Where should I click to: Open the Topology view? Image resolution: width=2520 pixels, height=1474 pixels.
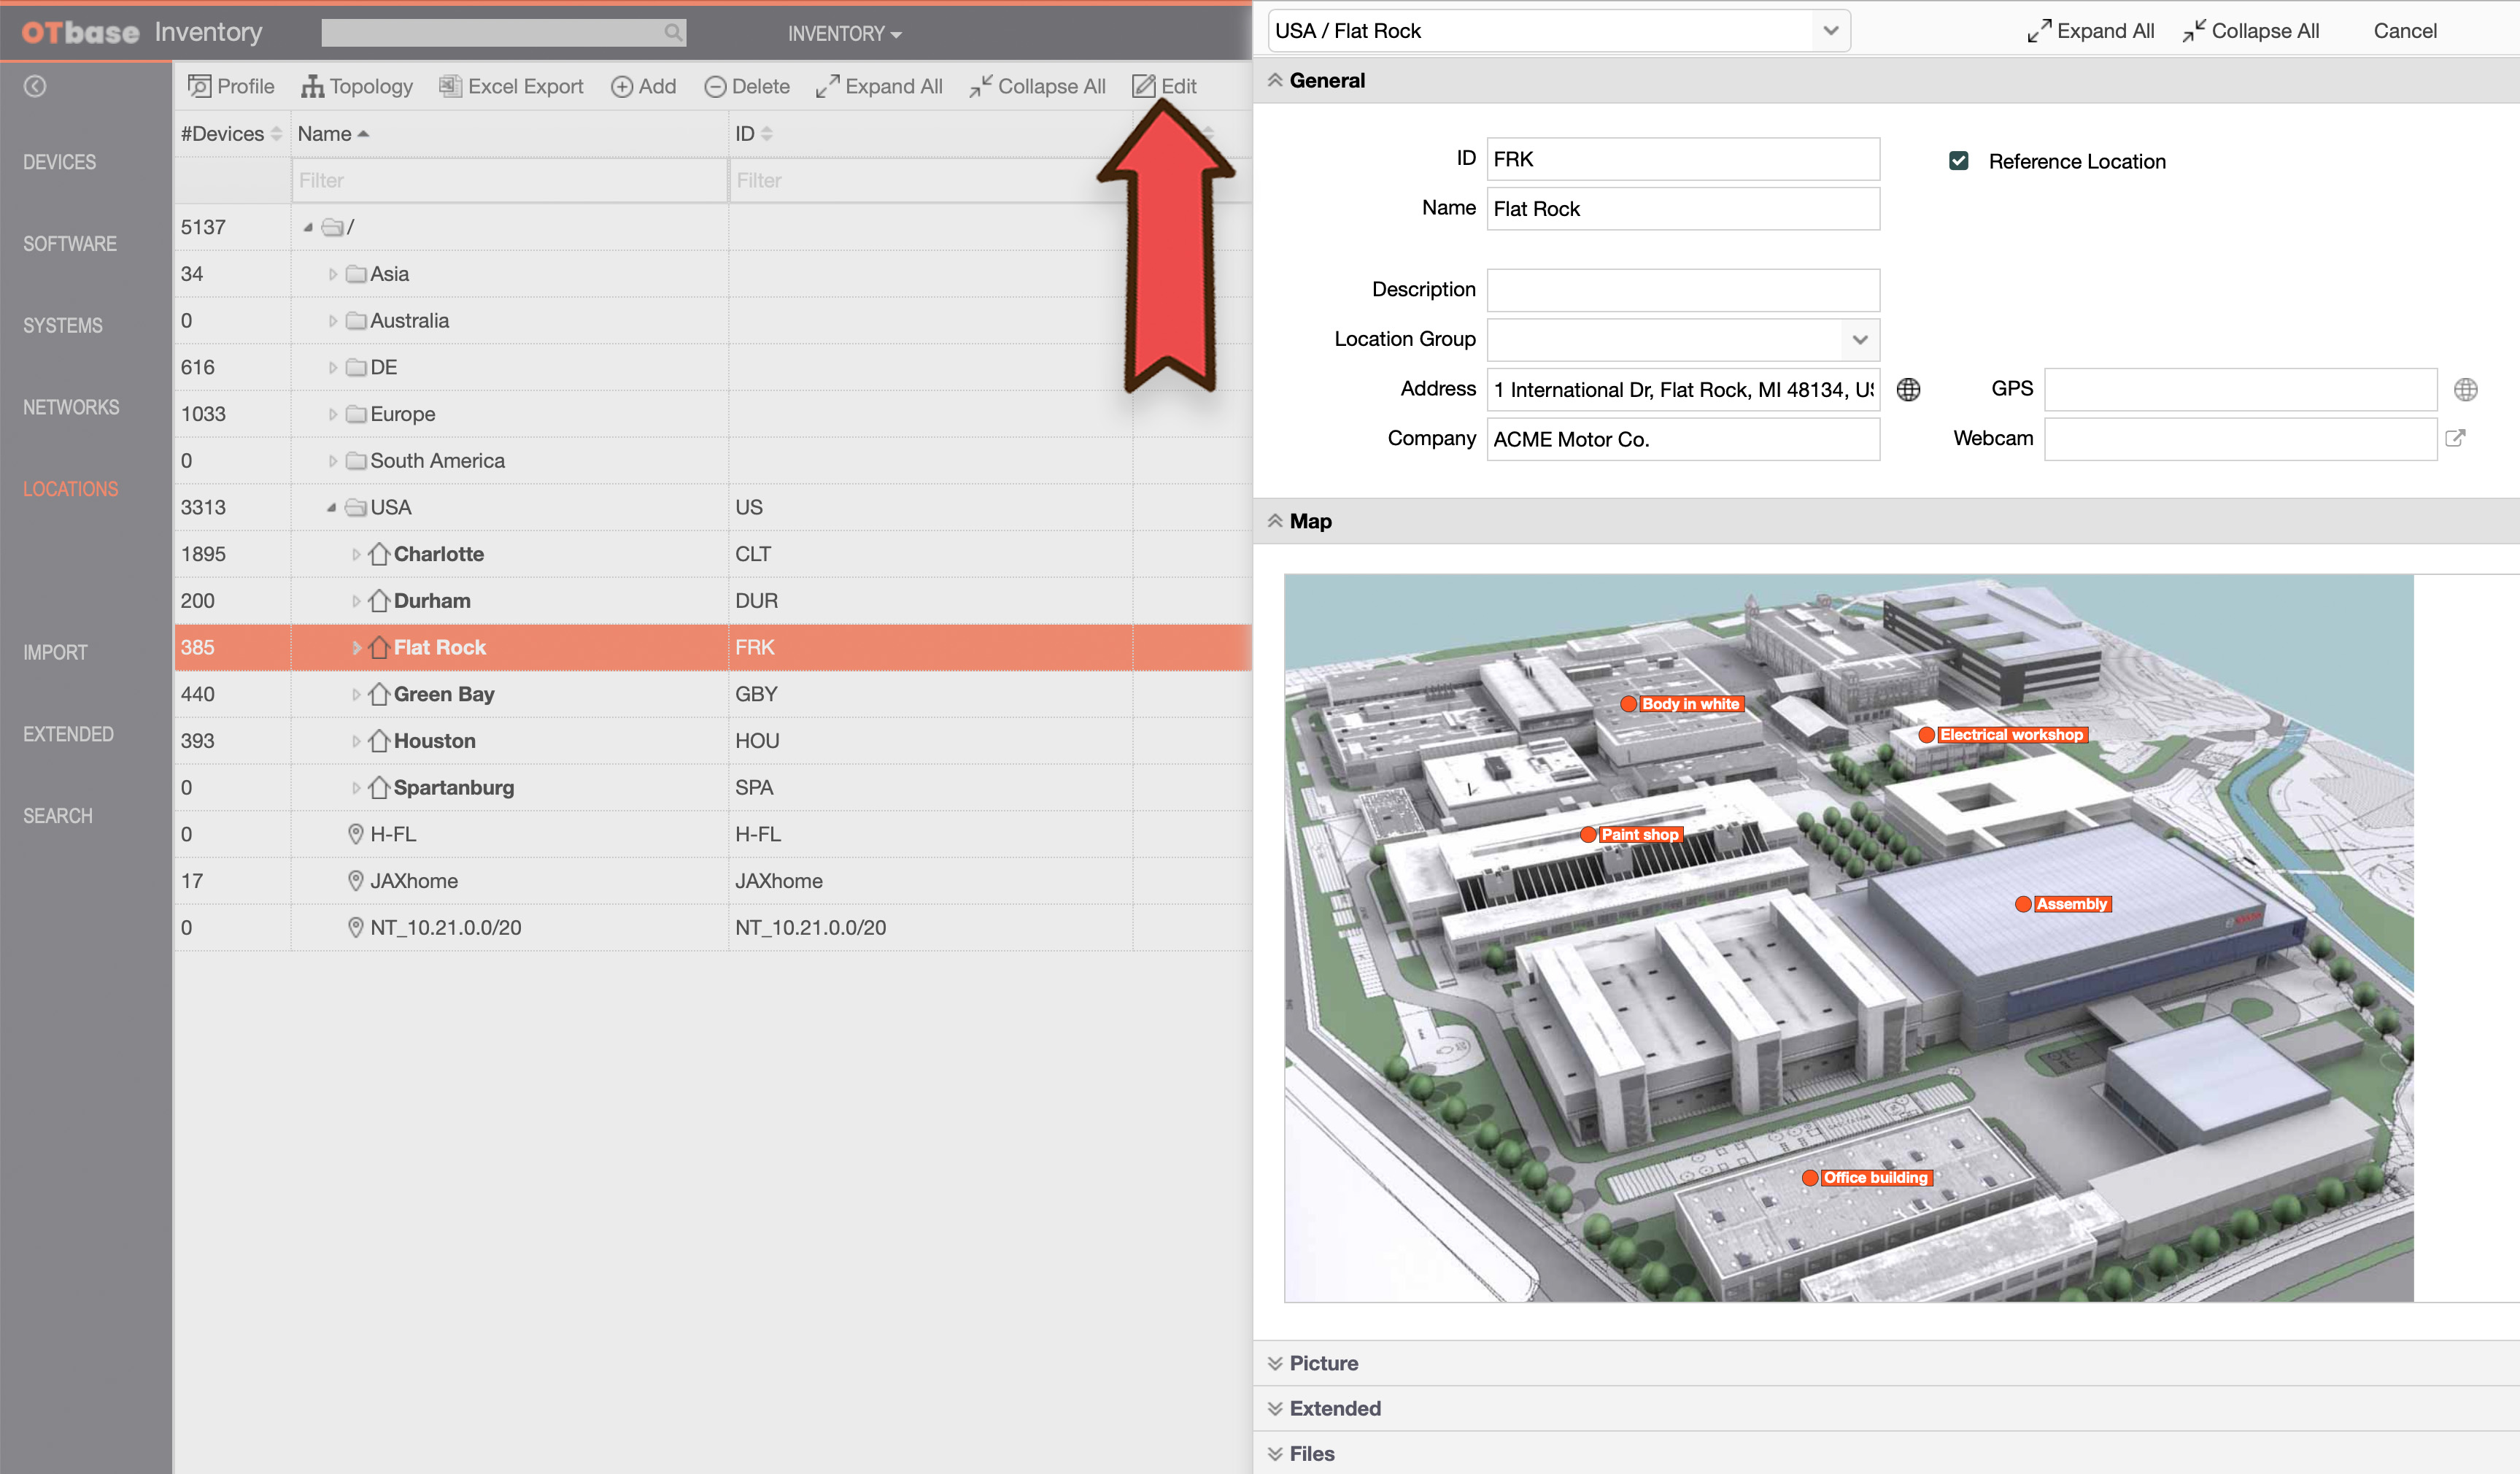point(357,86)
